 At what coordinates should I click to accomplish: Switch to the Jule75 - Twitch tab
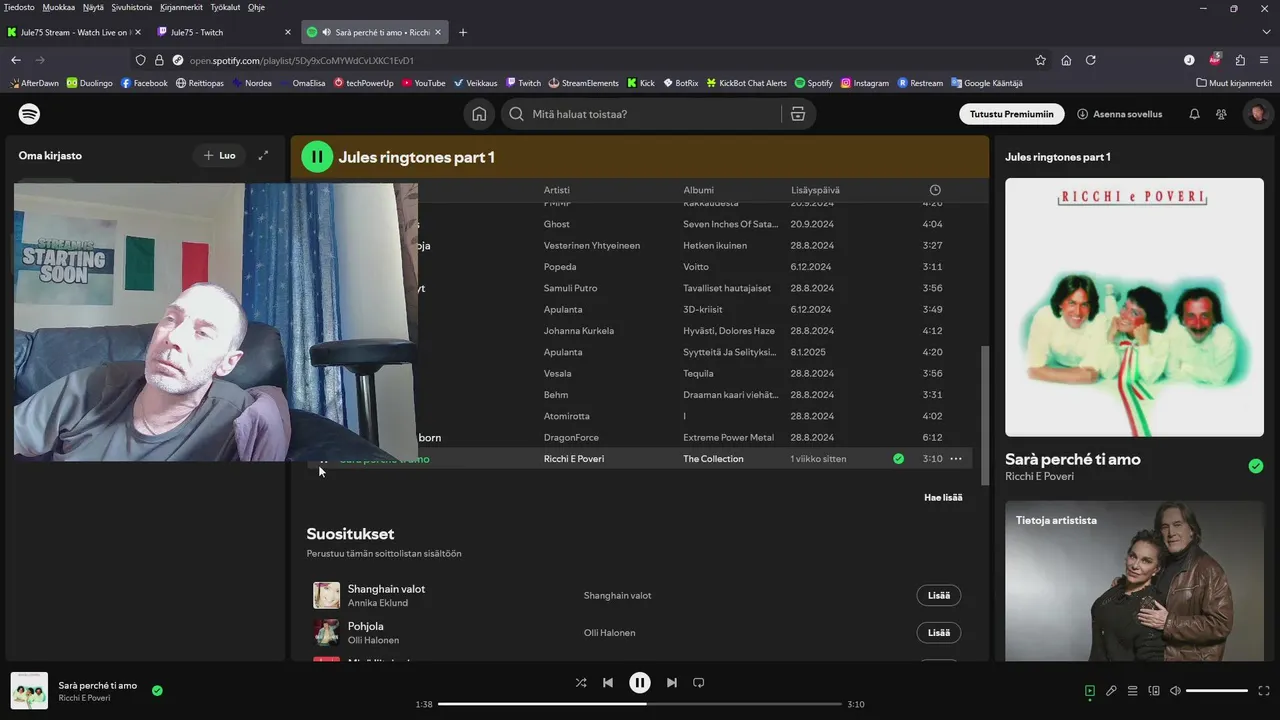pyautogui.click(x=224, y=32)
